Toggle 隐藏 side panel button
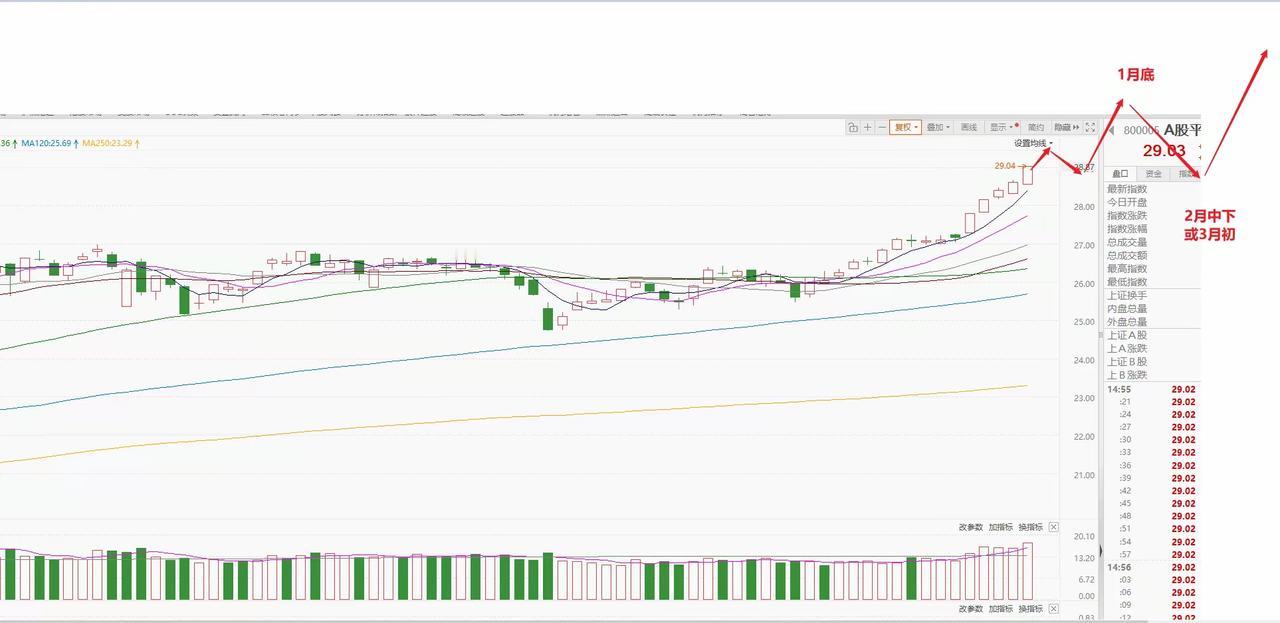Viewport: 1280px width, 623px height. 1066,128
